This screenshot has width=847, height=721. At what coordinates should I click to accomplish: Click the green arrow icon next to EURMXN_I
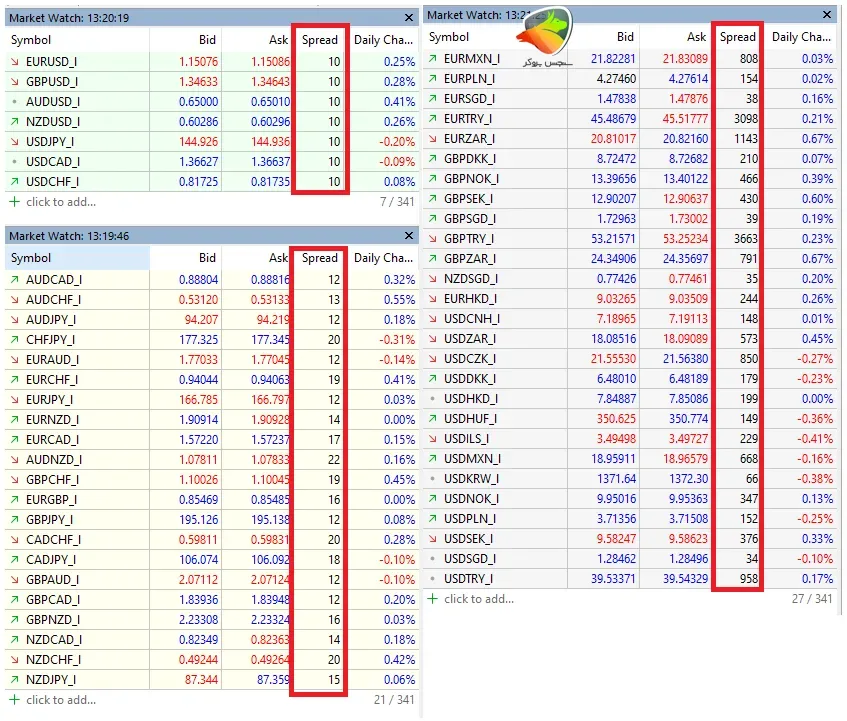coord(433,59)
